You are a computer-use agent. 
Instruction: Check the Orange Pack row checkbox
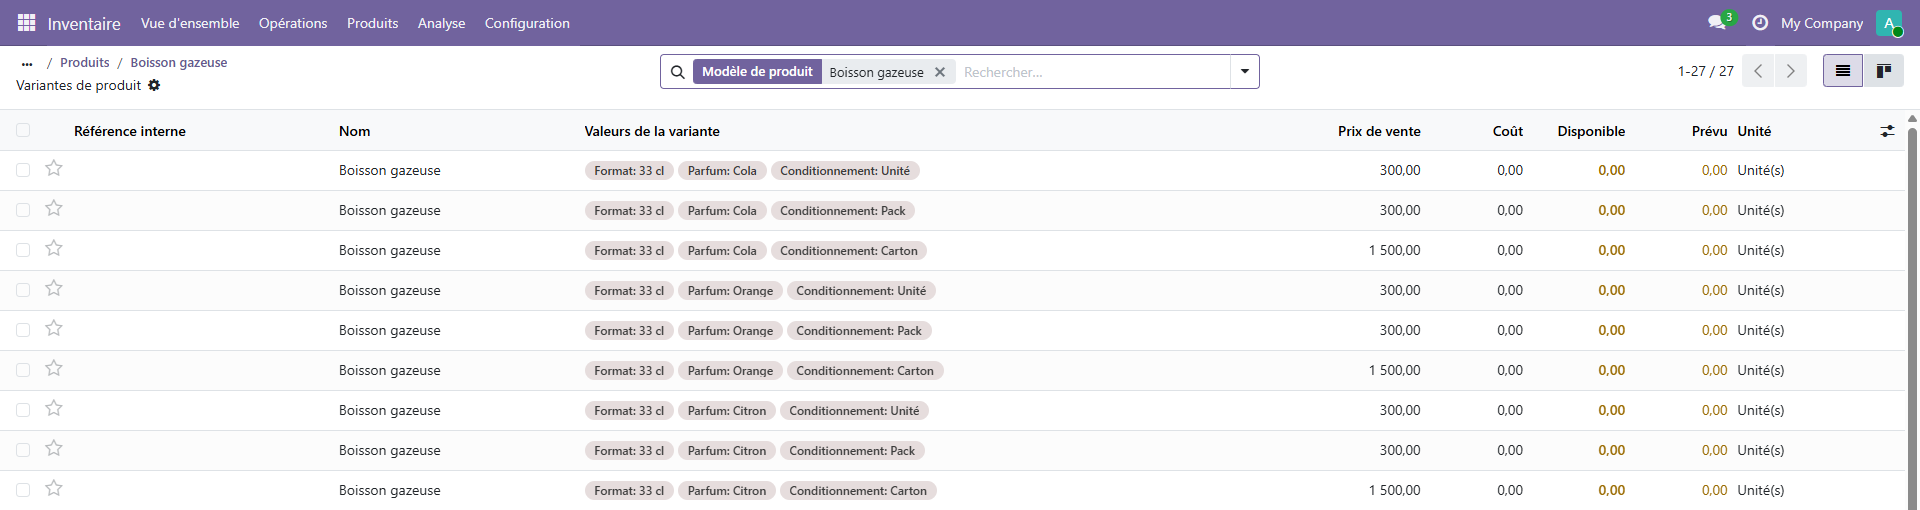[x=23, y=330]
